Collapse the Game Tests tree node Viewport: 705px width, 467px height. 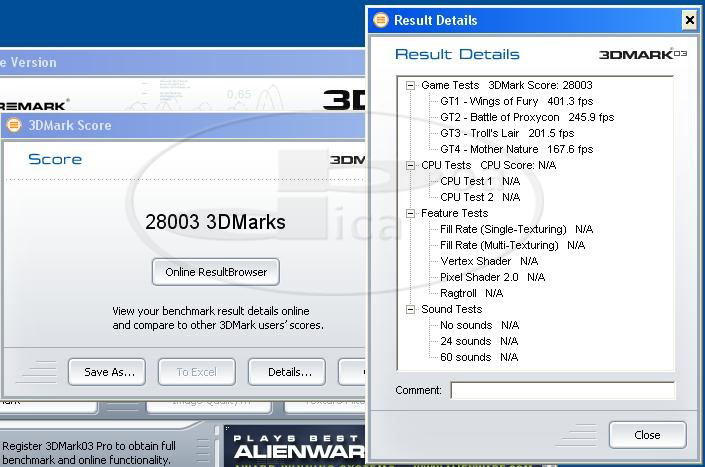[410, 86]
